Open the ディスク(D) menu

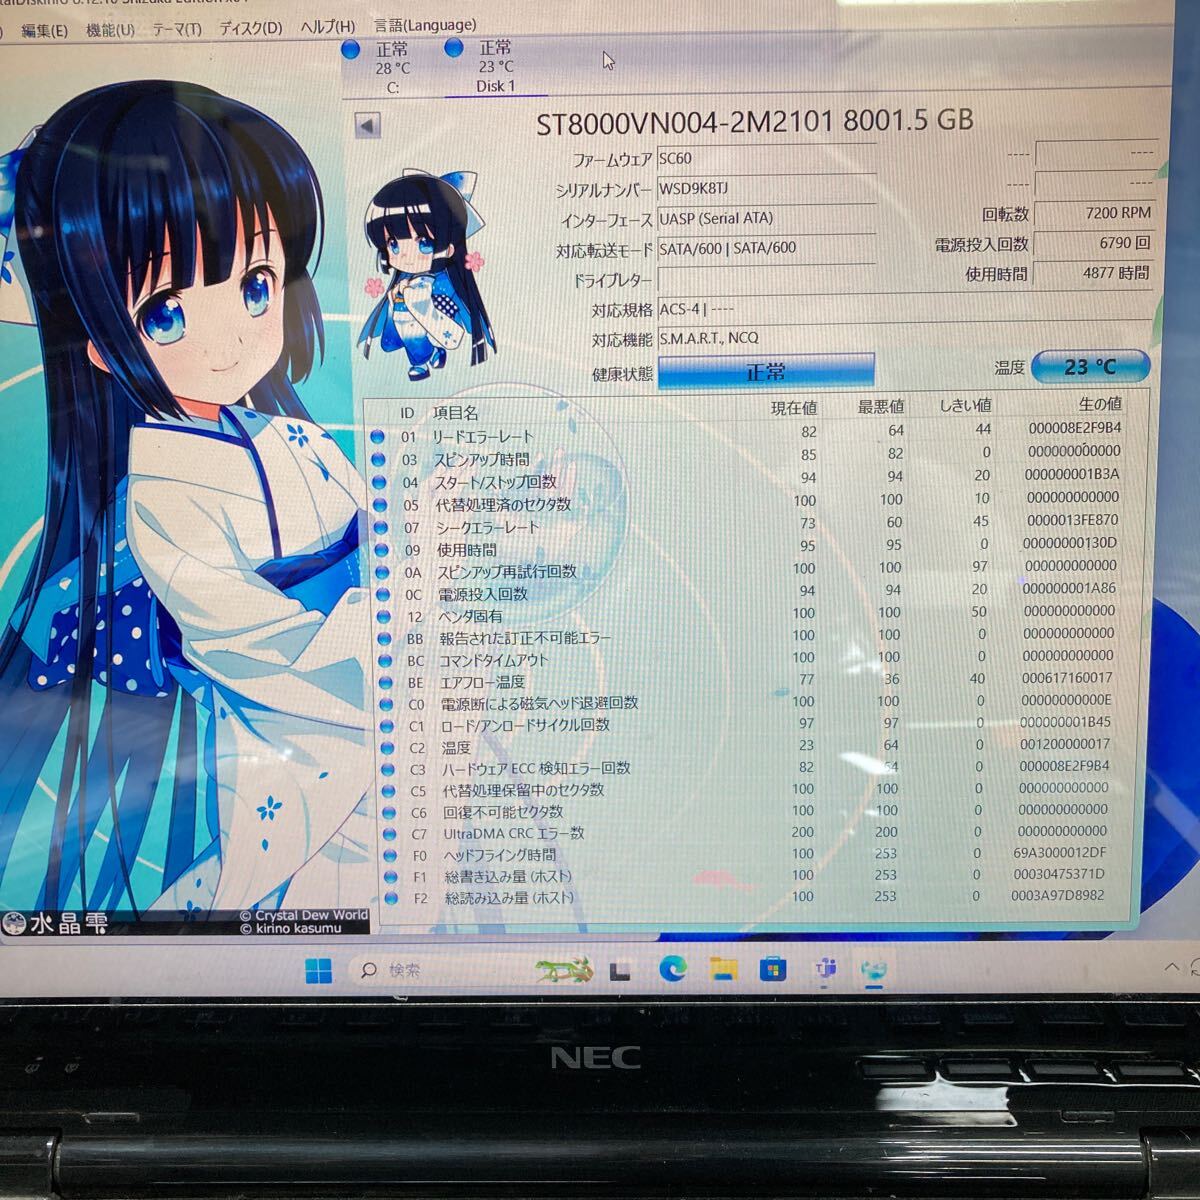(250, 28)
